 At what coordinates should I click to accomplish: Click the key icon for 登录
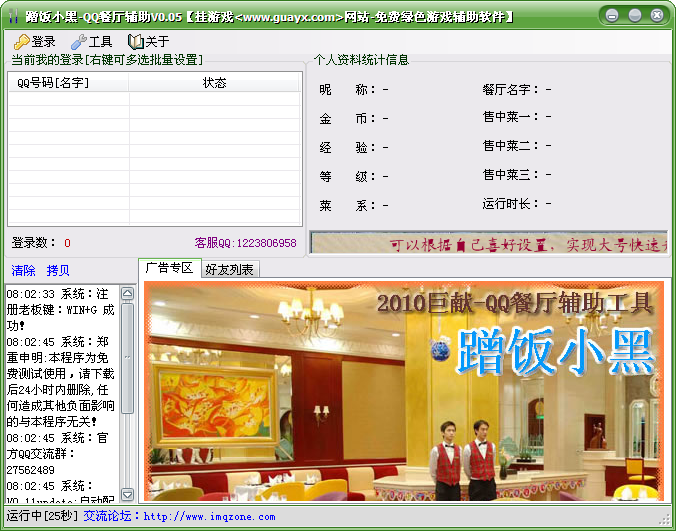click(21, 42)
